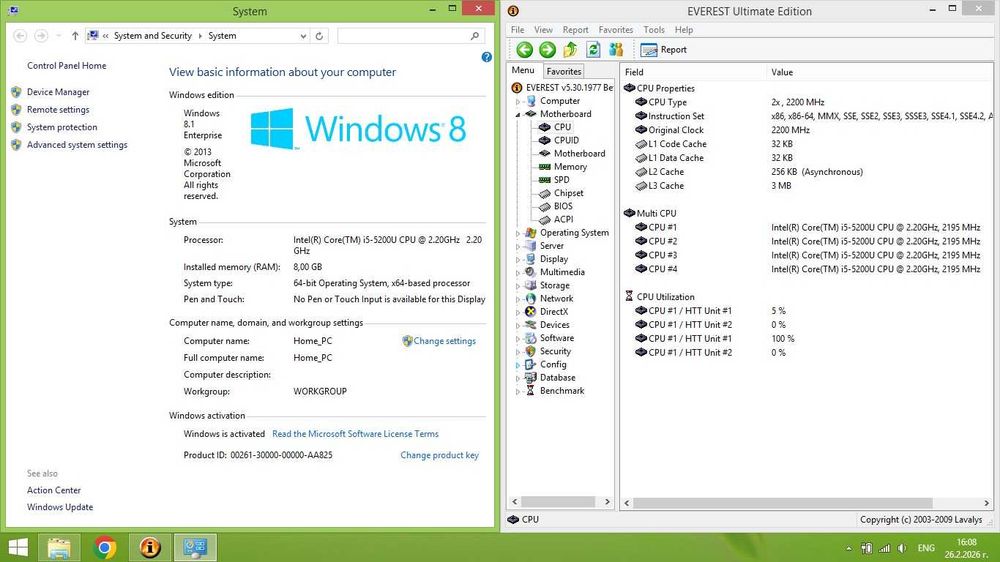Click the Multimedia icon in EVEREST tree
Viewport: 1000px width, 562px height.
tap(530, 272)
